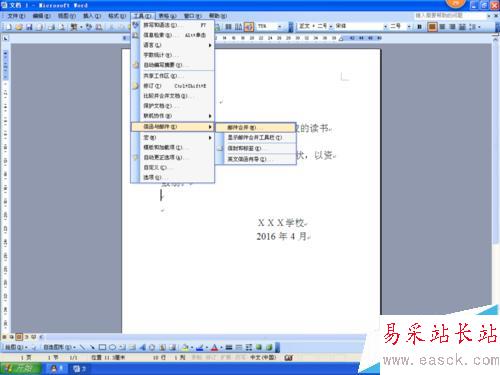Open 模板和加载项 menu entry

(173, 147)
